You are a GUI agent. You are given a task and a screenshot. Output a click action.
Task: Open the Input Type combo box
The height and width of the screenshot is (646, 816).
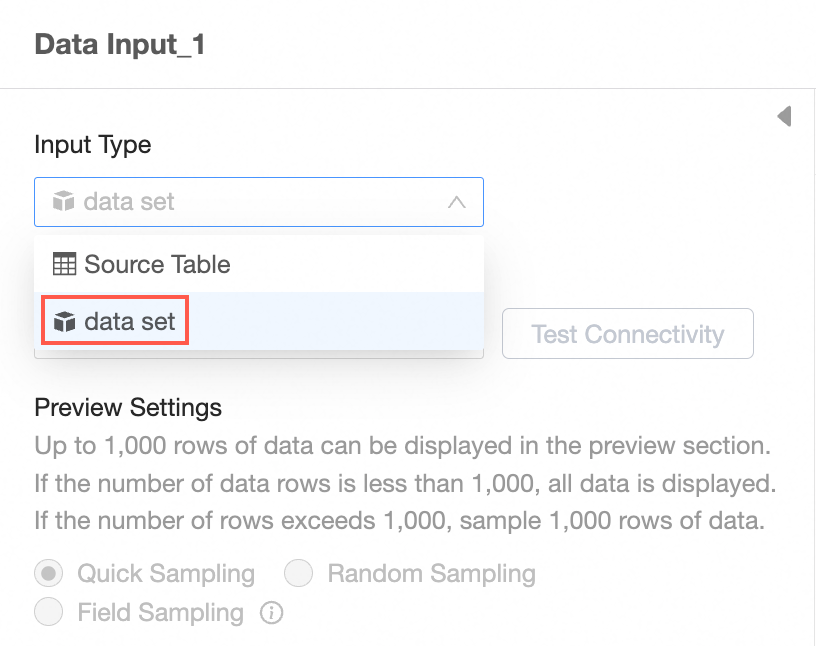(258, 202)
